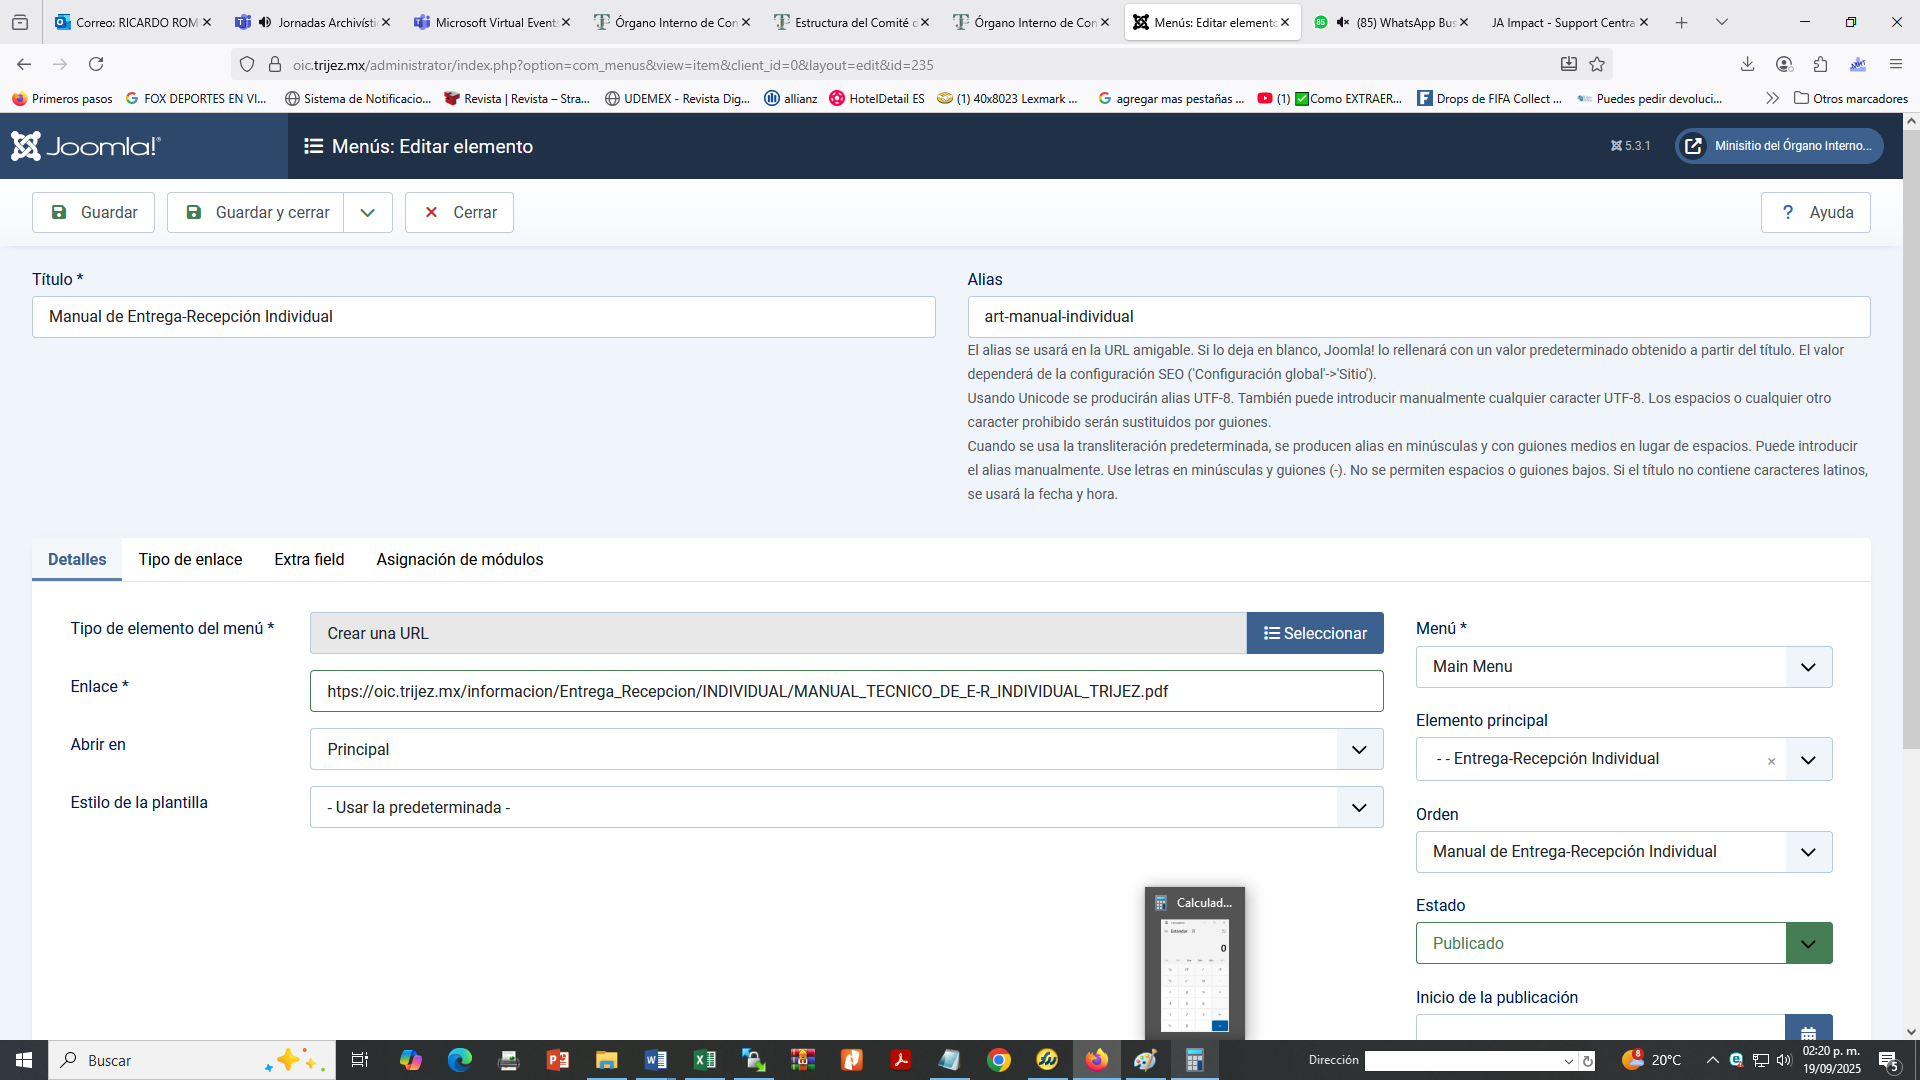Viewport: 1920px width, 1080px height.
Task: Open the Menú dropdown showing Main Menu
Action: tap(1623, 667)
